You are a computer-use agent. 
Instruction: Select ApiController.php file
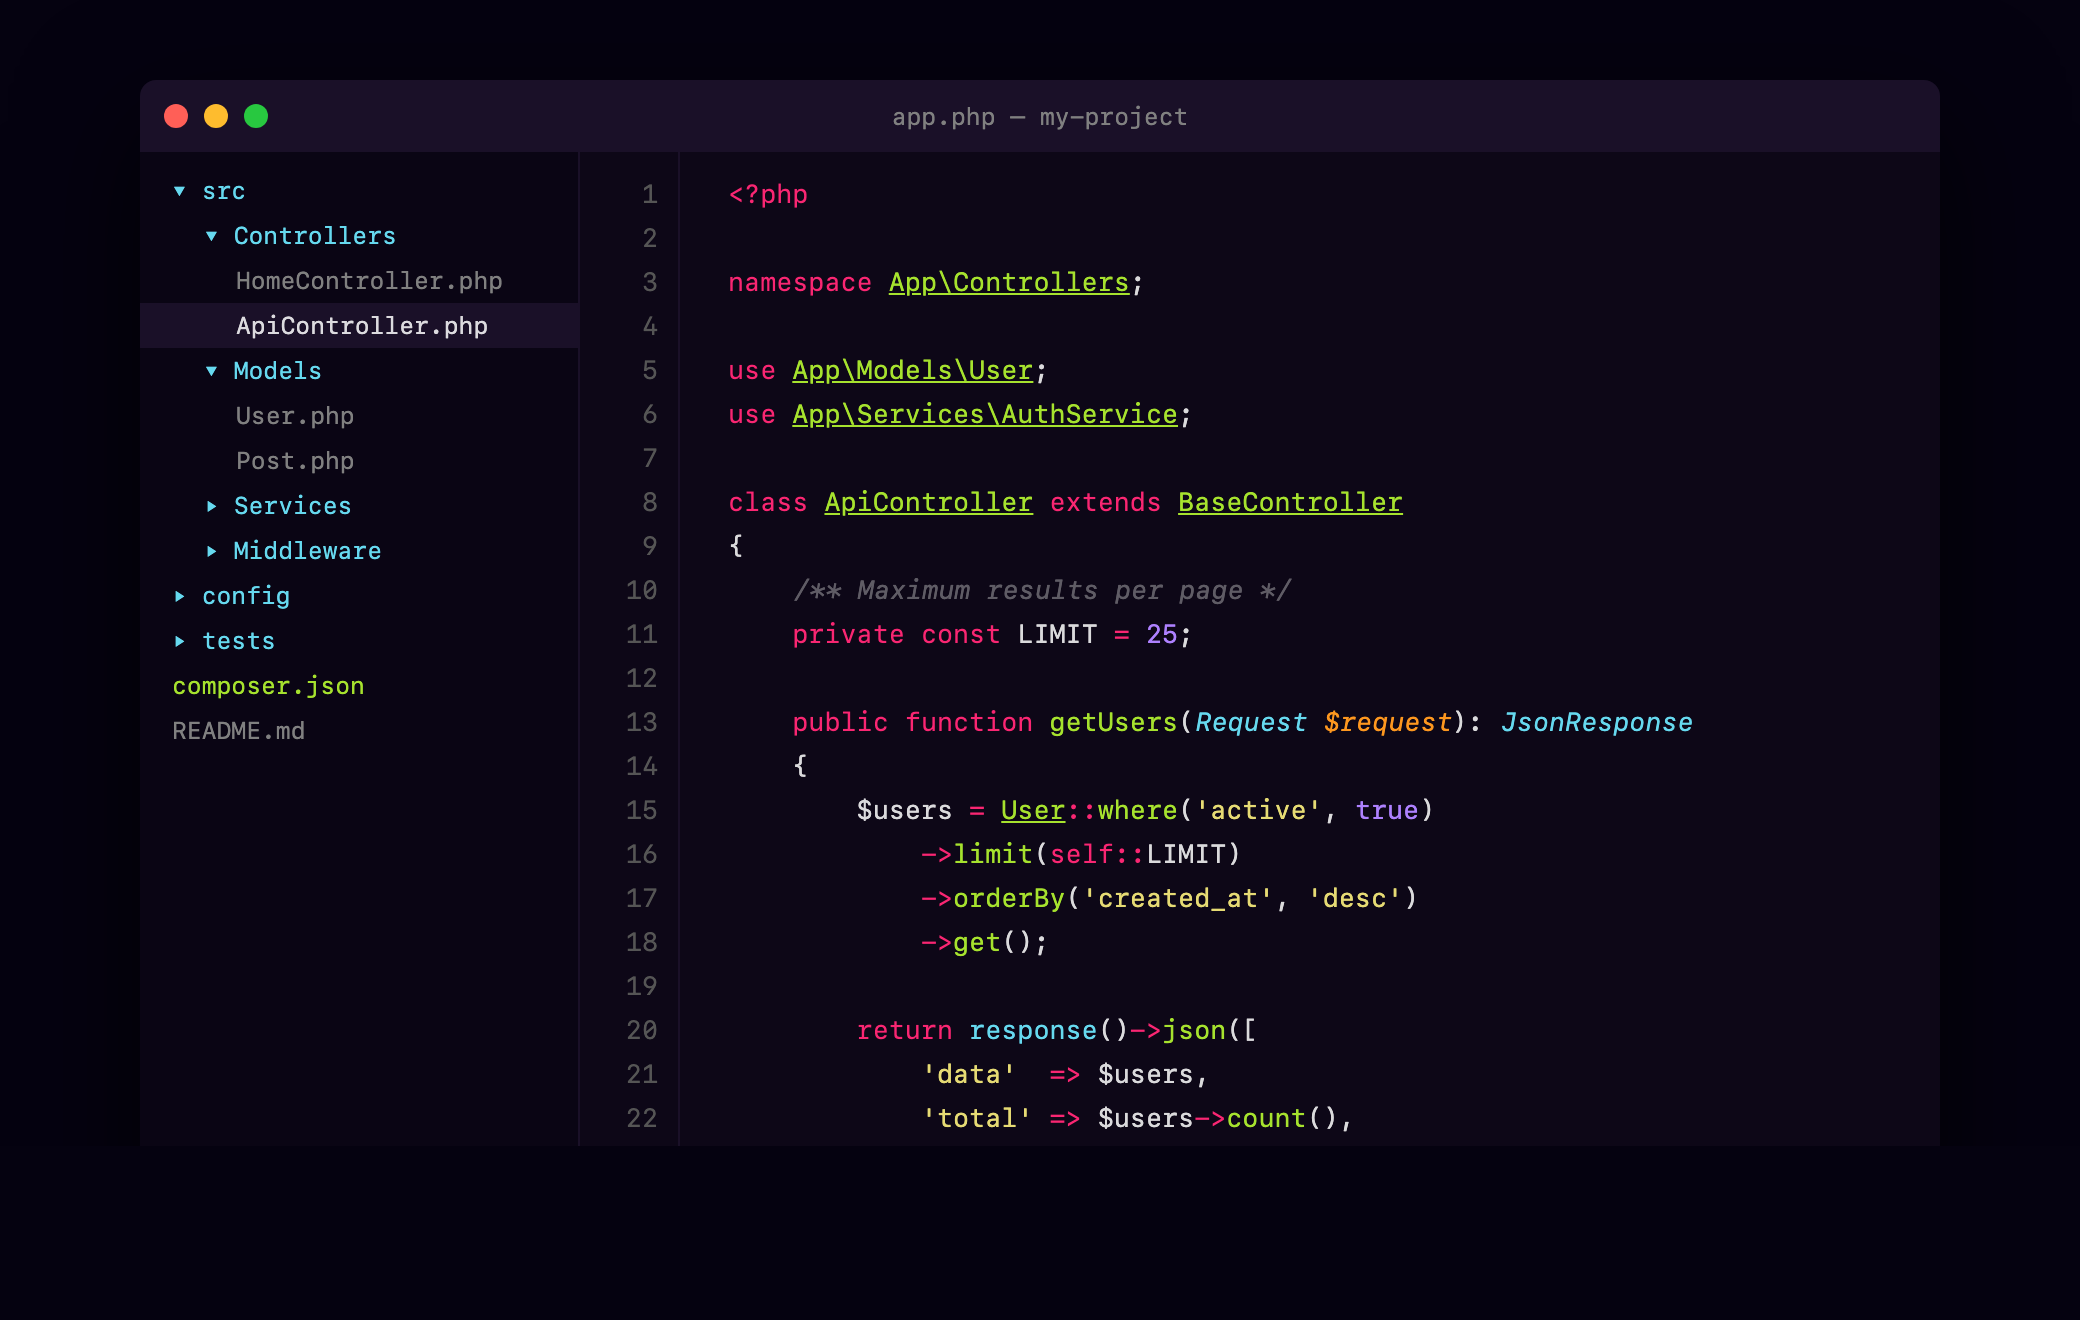pyautogui.click(x=361, y=326)
